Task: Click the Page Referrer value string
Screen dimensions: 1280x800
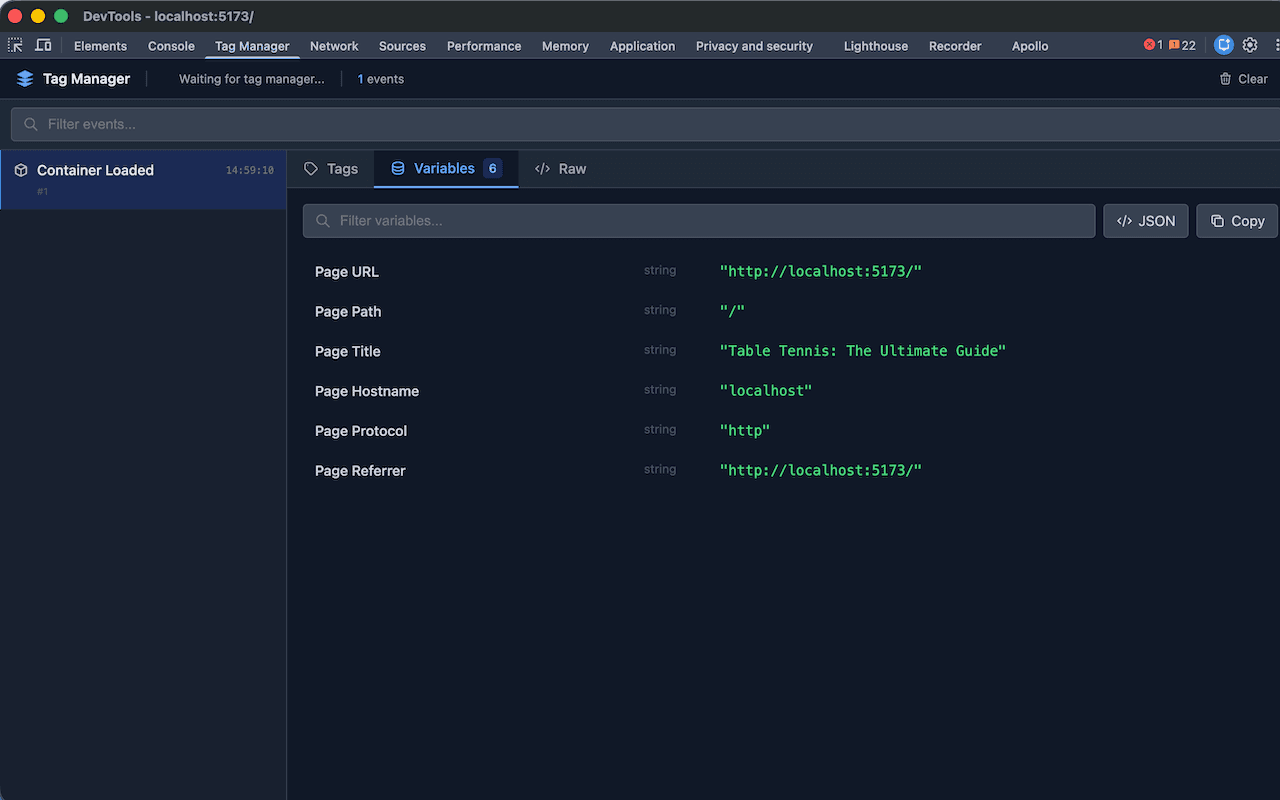Action: click(821, 470)
